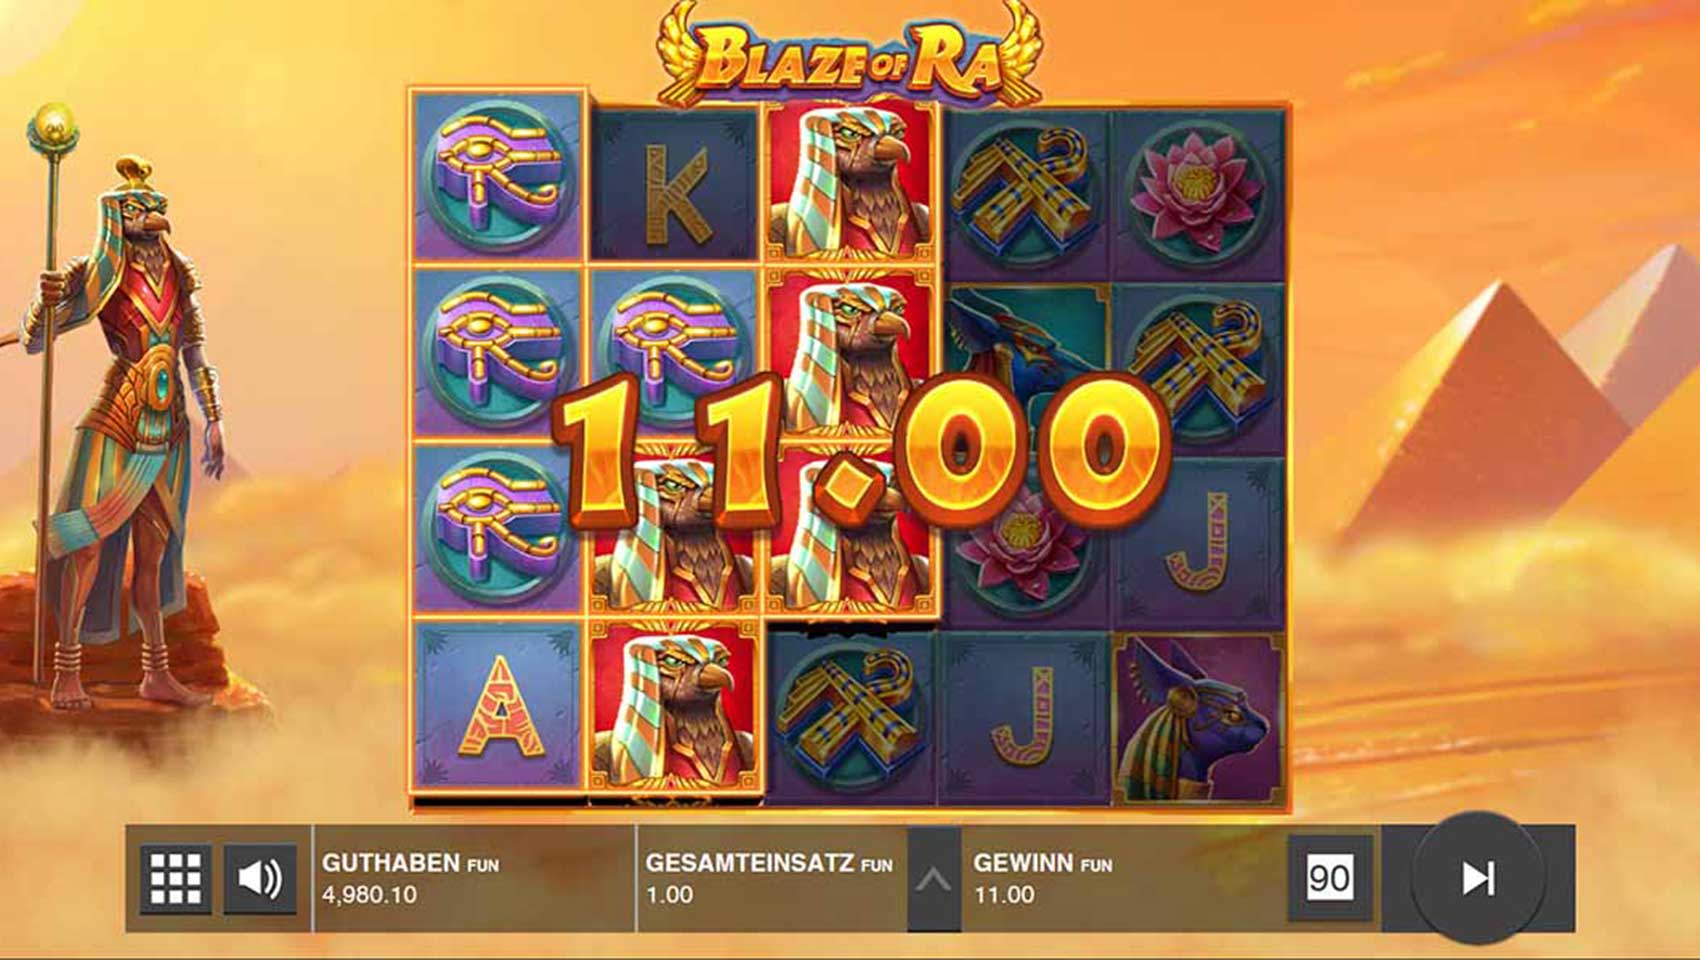
Task: Click the skip-forward spin button
Action: point(1478,878)
